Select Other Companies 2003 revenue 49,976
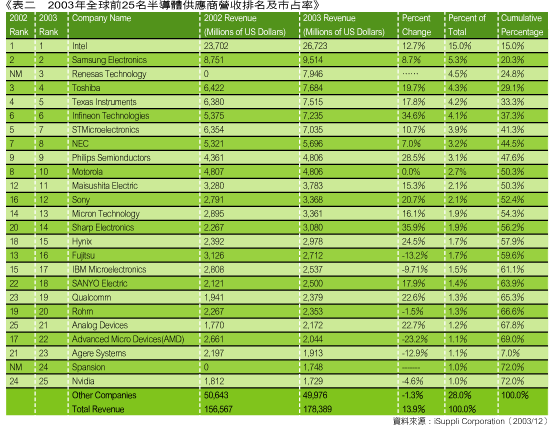 [315, 395]
